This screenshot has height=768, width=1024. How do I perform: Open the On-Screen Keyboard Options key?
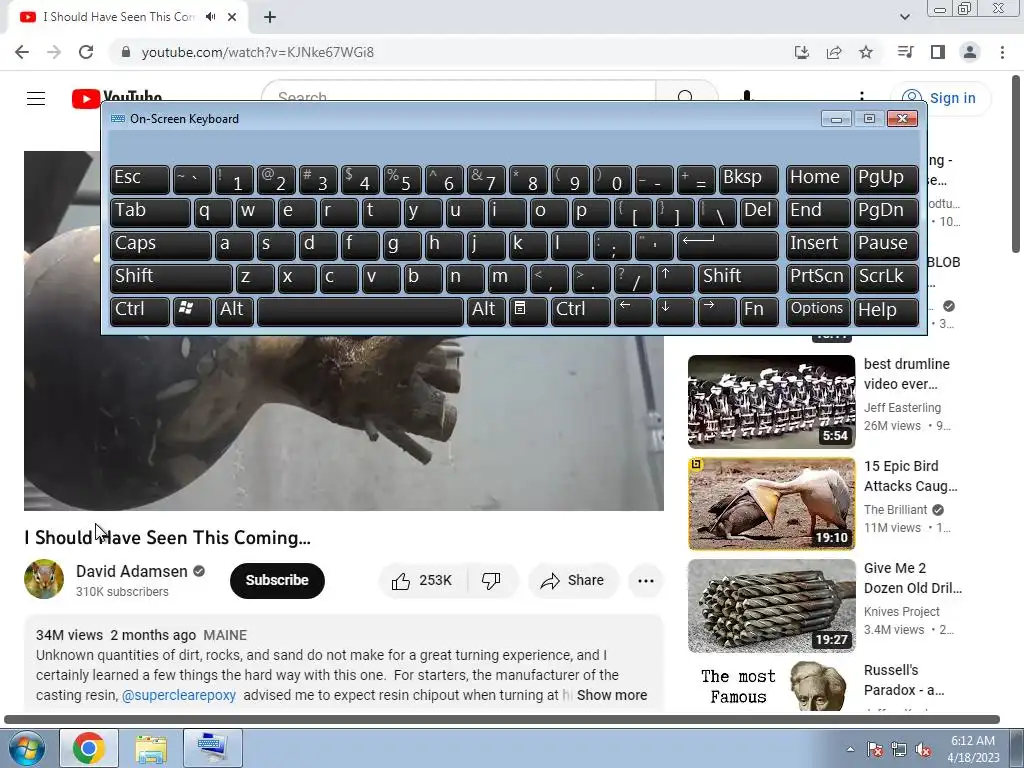pyautogui.click(x=818, y=310)
